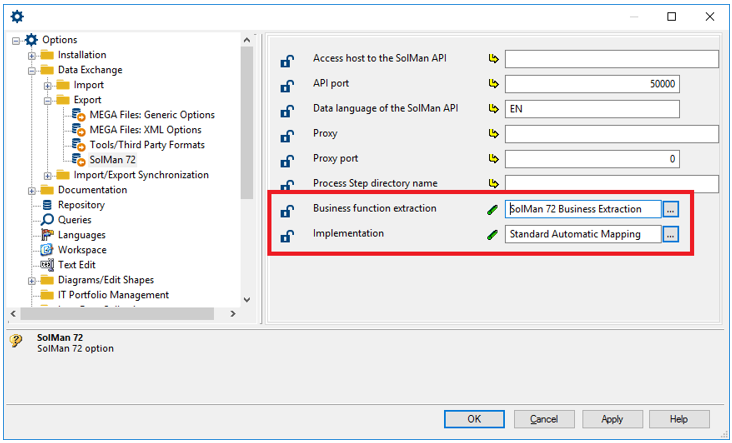This screenshot has height=443, width=732.
Task: Click yellow arrow next to Proxy port
Action: (x=493, y=160)
